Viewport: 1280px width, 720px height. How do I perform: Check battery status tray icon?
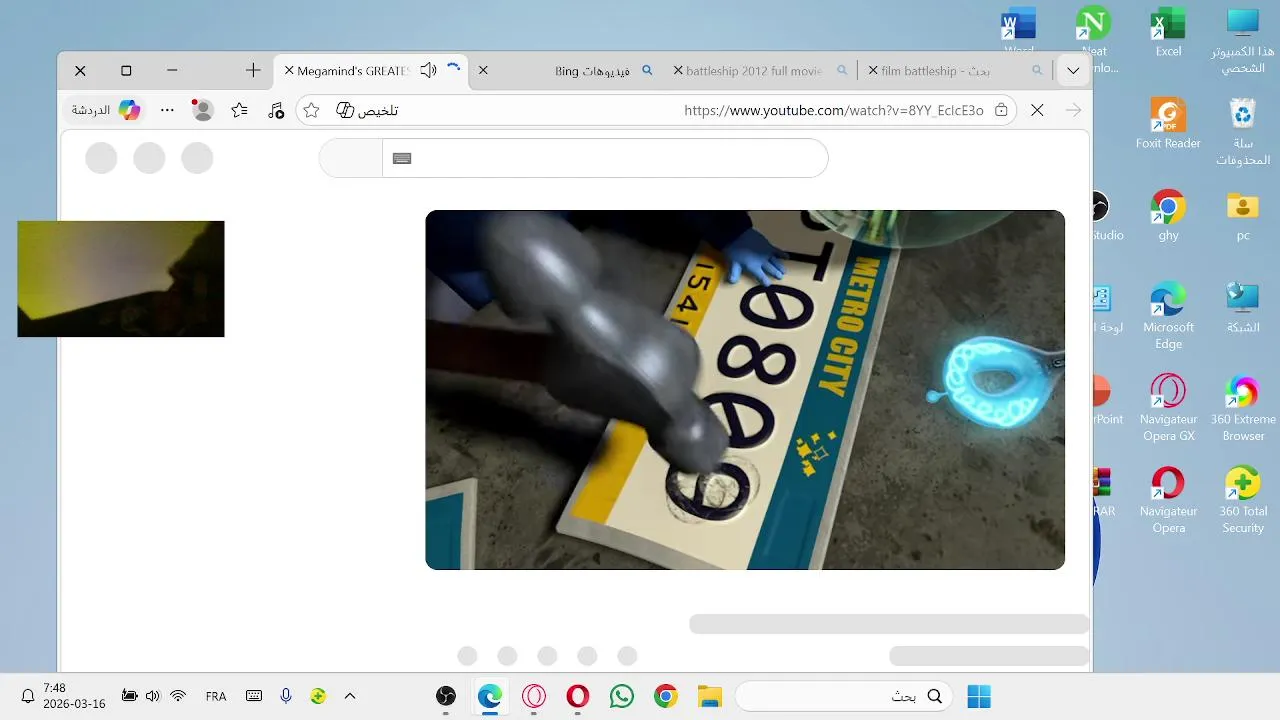coord(129,696)
